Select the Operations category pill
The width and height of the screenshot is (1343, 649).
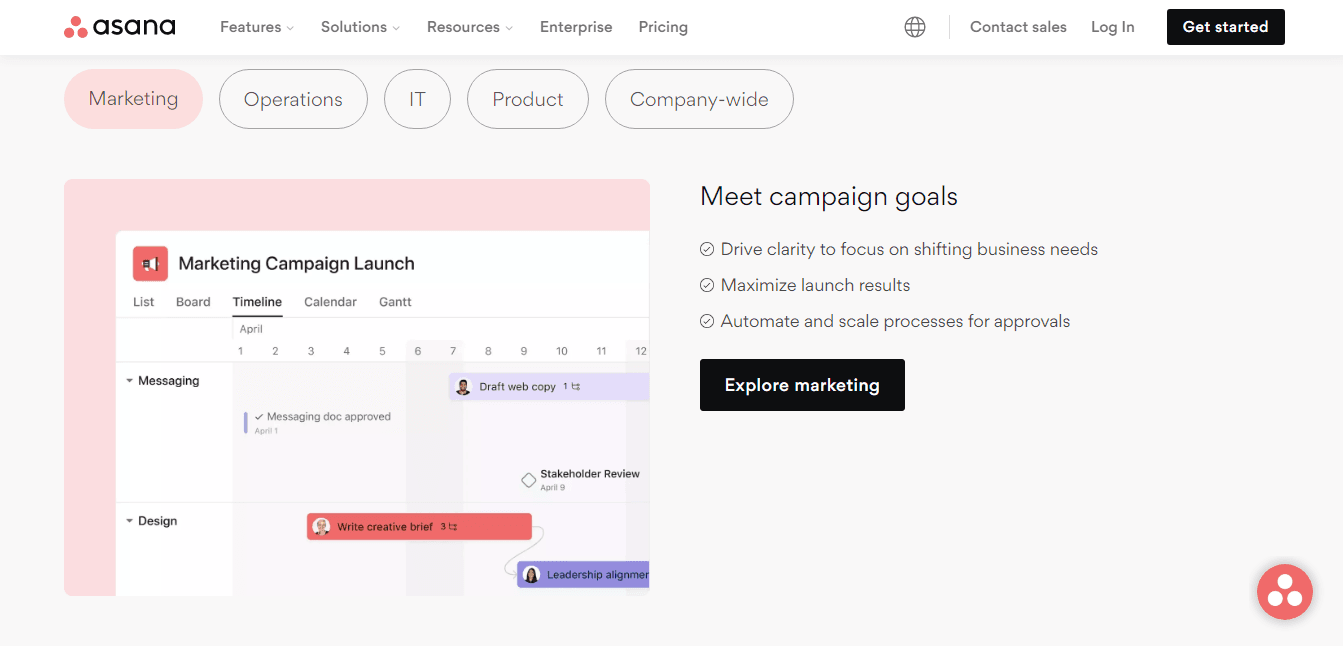pos(293,99)
